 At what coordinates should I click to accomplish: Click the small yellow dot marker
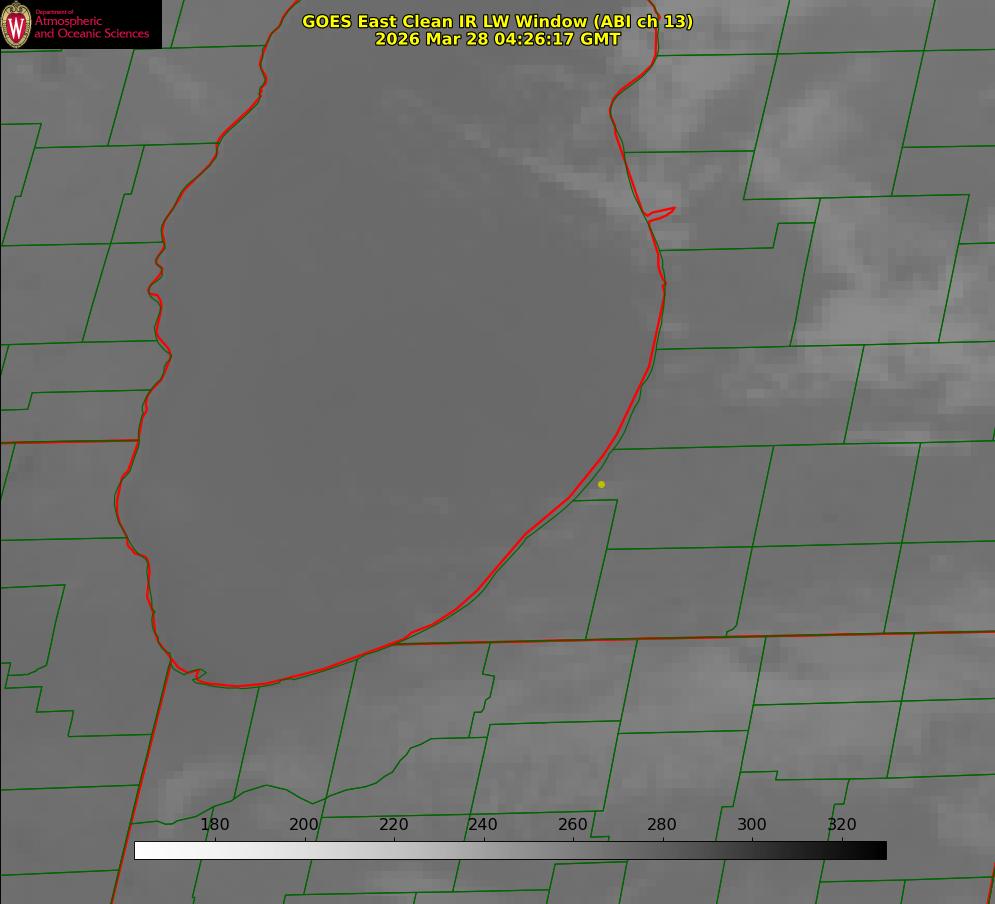click(601, 484)
